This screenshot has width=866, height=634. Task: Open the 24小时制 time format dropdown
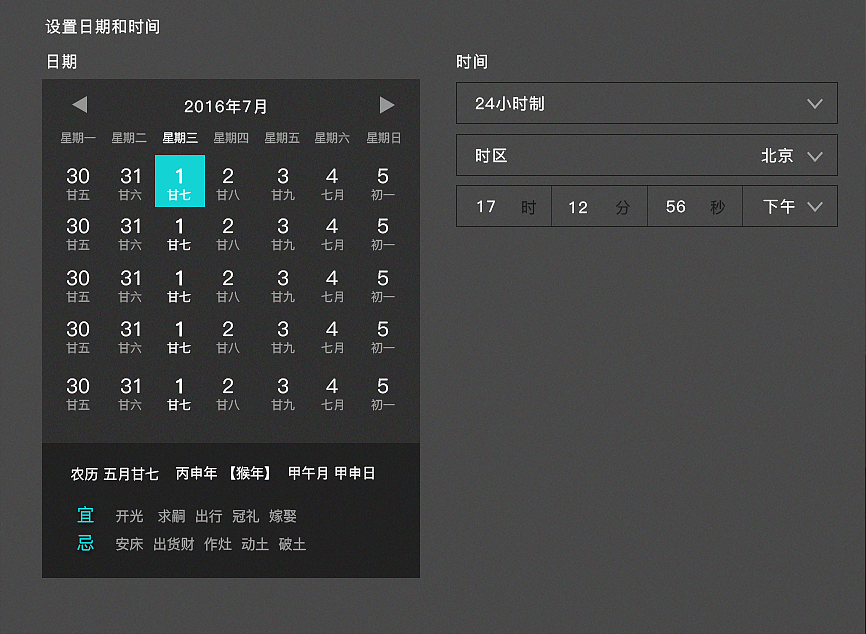(x=646, y=103)
